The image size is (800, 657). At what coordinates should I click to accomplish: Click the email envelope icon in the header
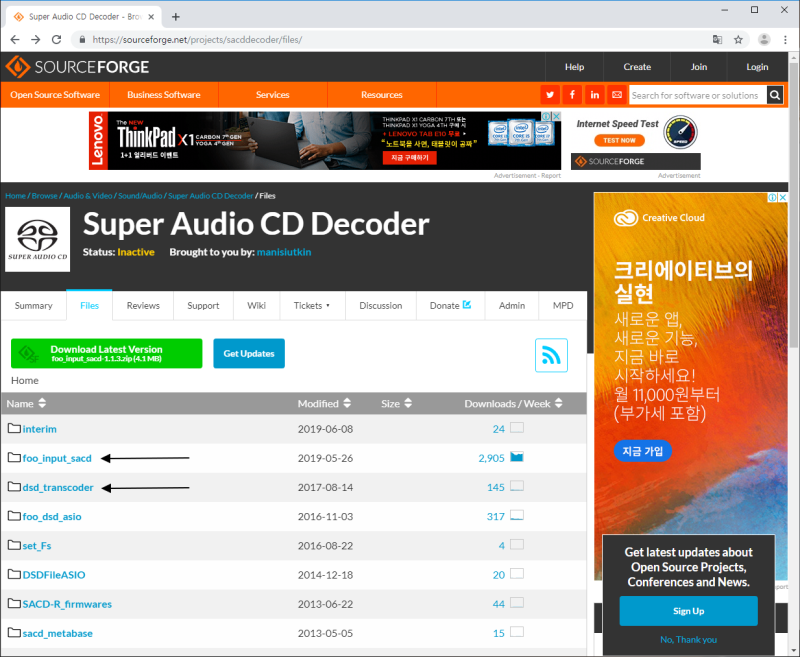point(616,94)
